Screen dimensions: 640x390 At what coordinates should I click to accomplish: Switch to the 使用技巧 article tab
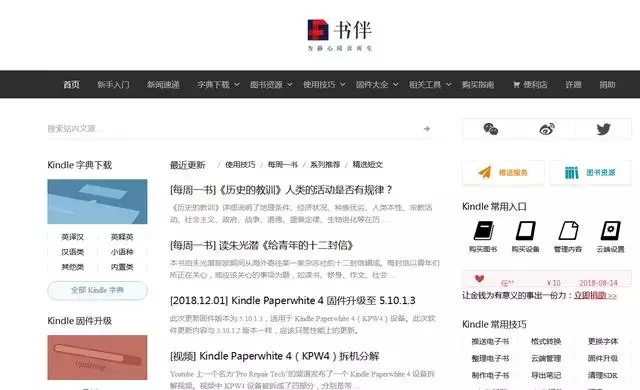240,165
